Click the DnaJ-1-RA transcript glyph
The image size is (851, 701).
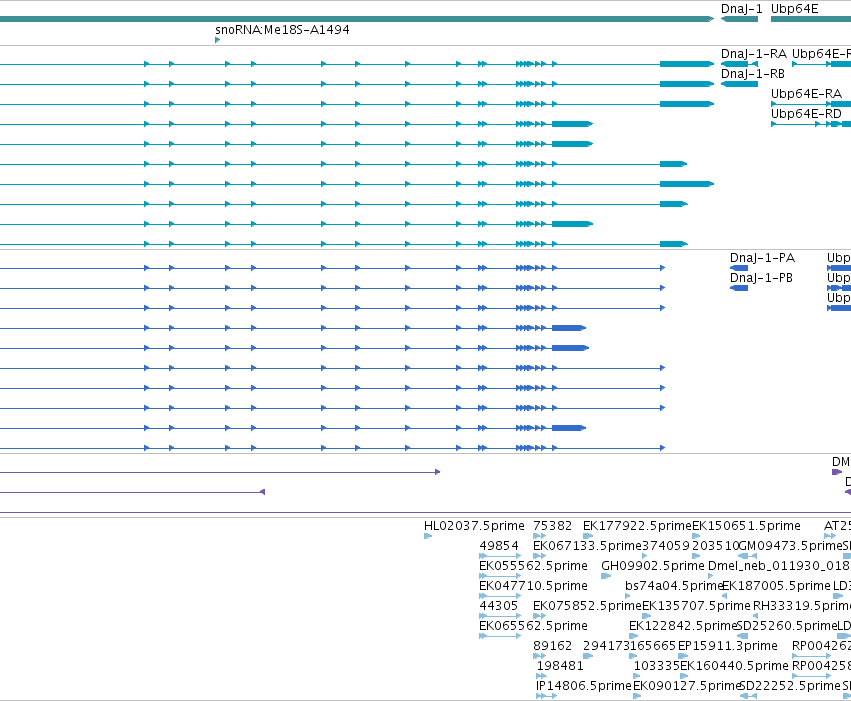pos(739,64)
